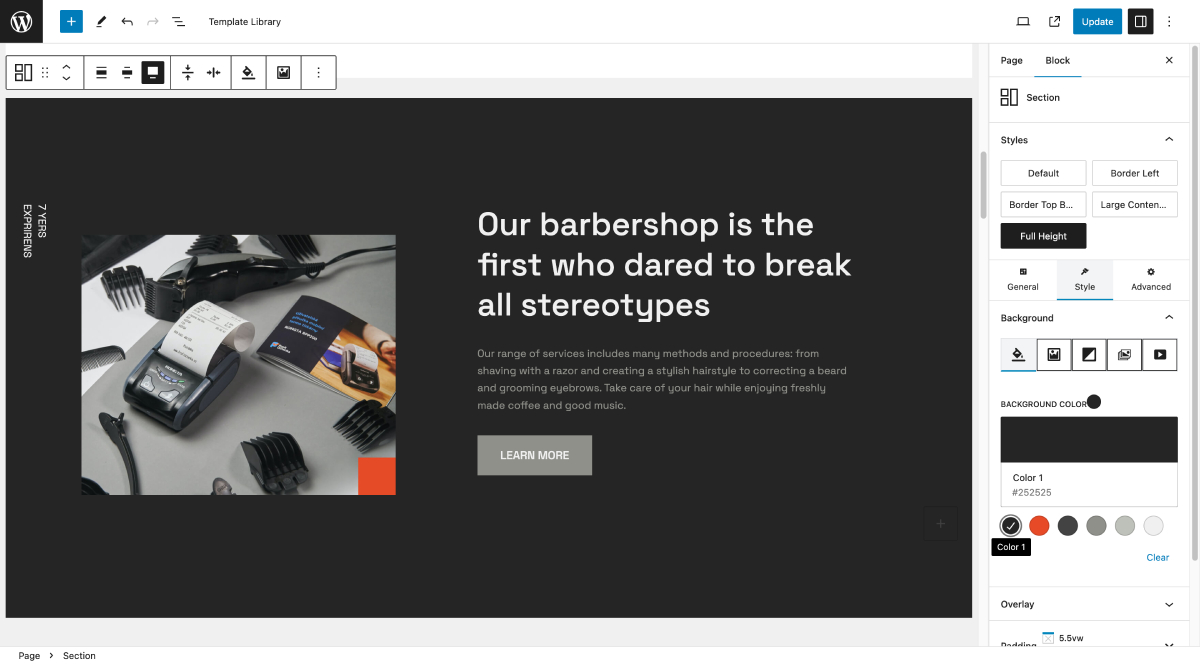Pick the checked Color 1 swatch
The height and width of the screenshot is (664, 1200).
pos(1011,526)
